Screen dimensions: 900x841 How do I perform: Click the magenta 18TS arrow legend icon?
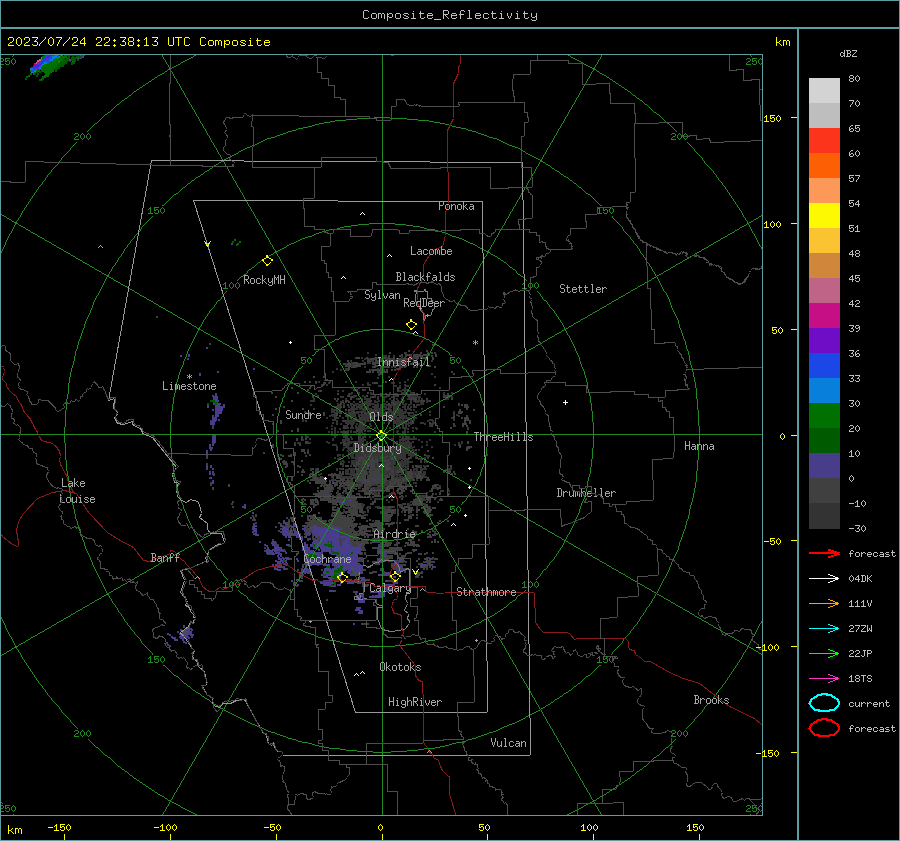824,679
